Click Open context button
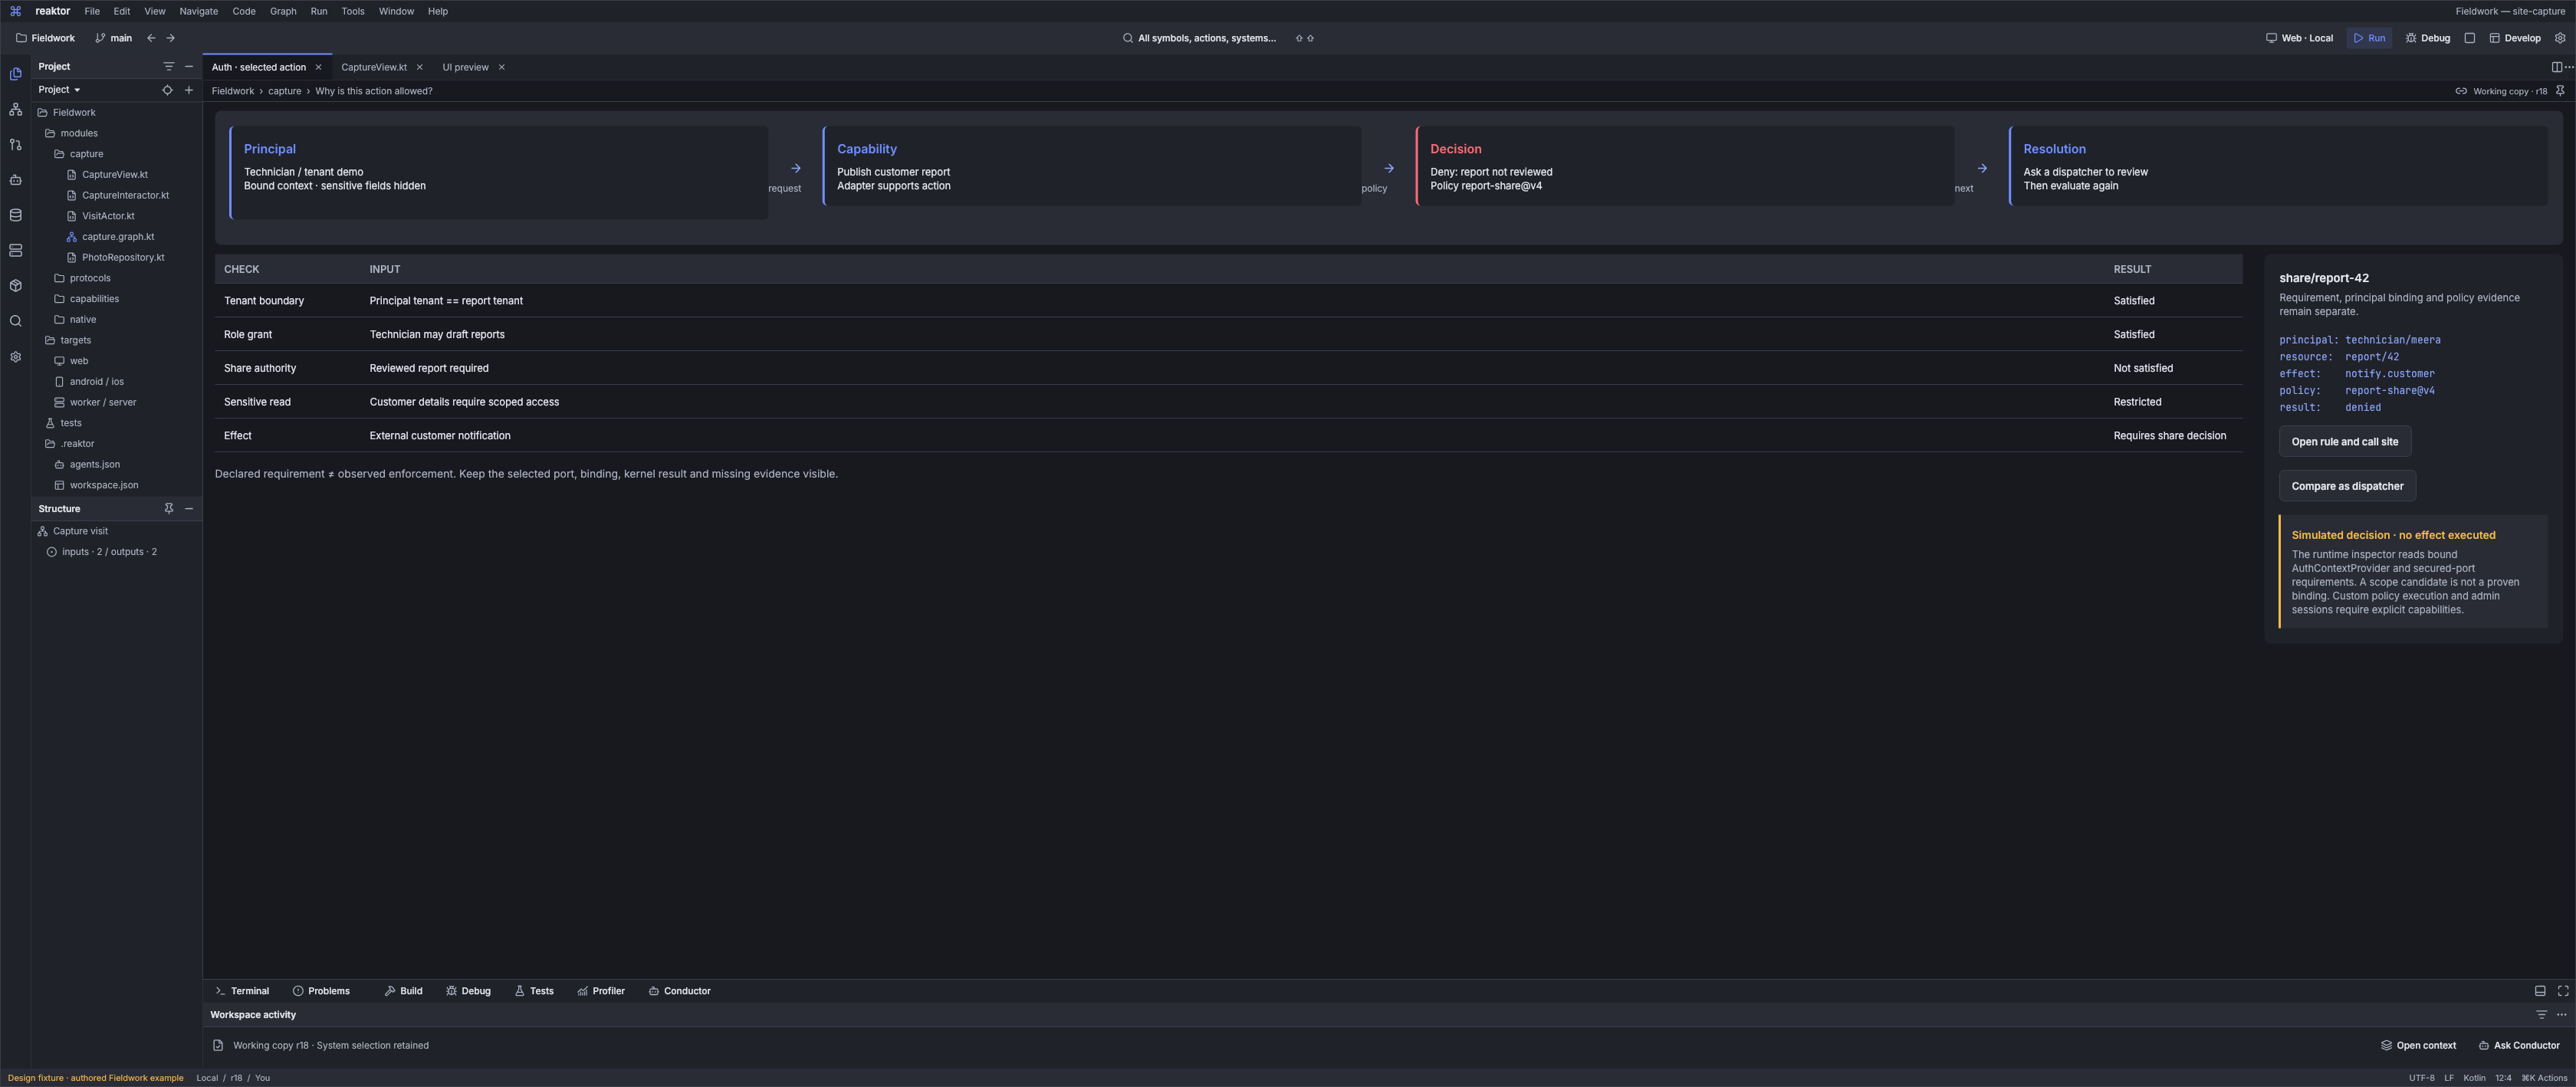Screen dimensions: 2576x1087 click(x=2418, y=1045)
